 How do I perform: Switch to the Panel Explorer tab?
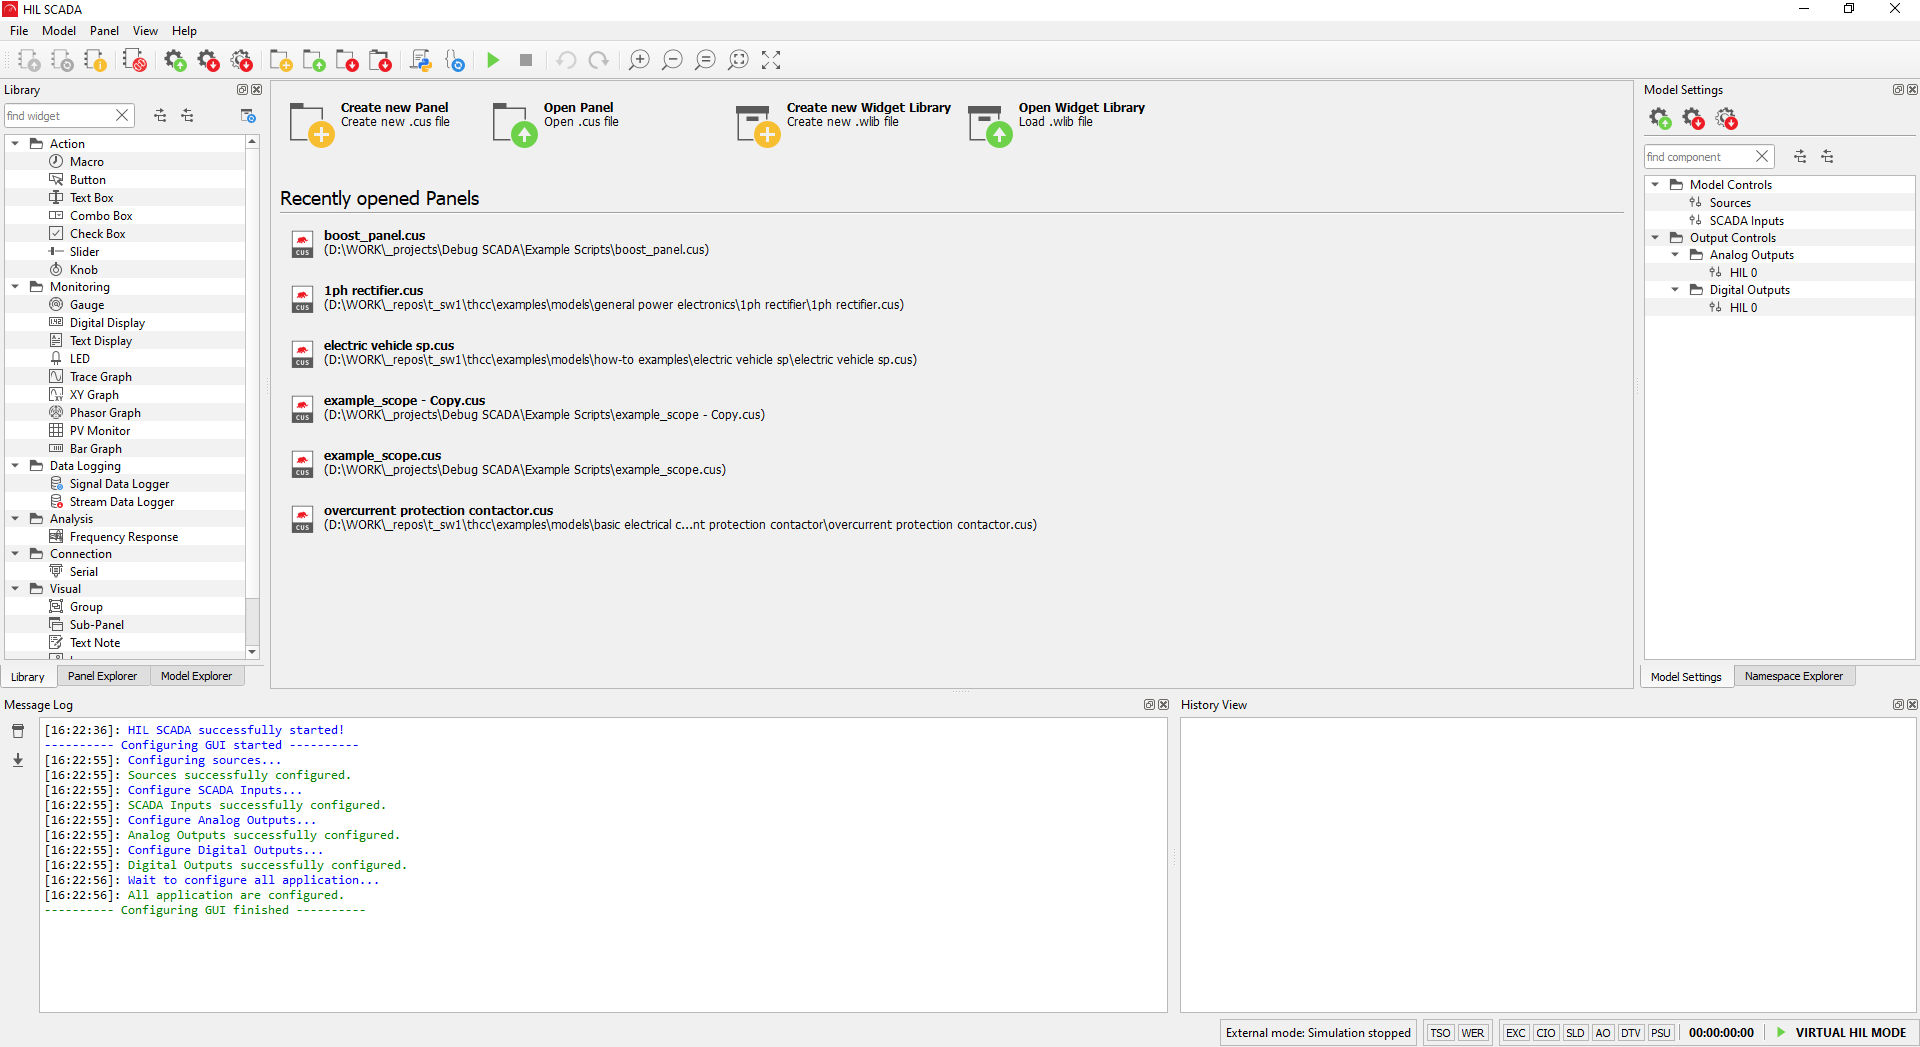(x=102, y=677)
